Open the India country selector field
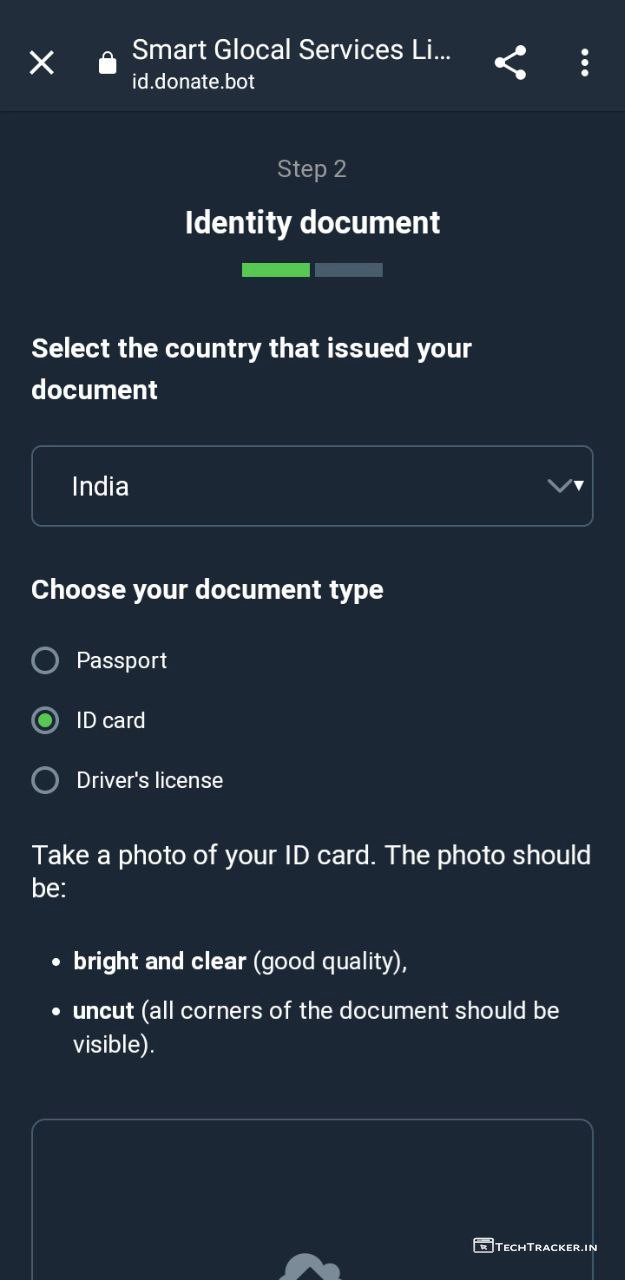The width and height of the screenshot is (625, 1280). coord(300,486)
